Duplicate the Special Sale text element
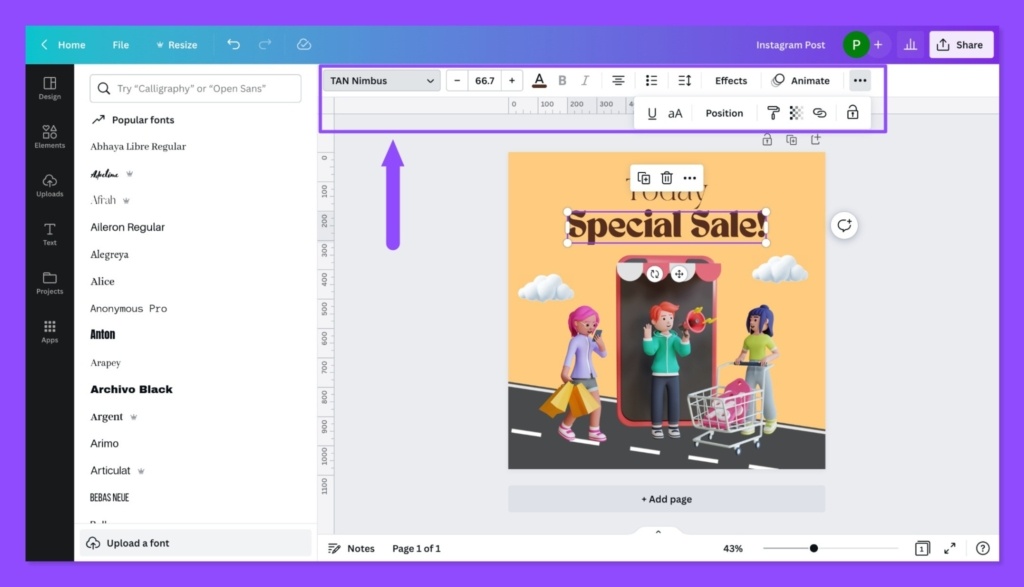Viewport: 1024px width, 587px height. point(644,177)
